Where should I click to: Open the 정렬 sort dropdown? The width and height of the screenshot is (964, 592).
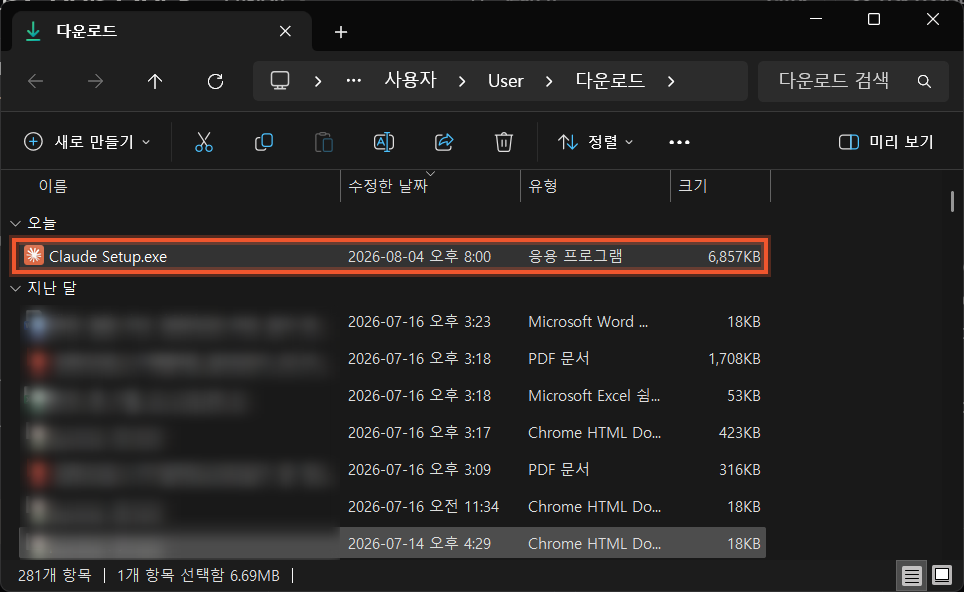(595, 142)
